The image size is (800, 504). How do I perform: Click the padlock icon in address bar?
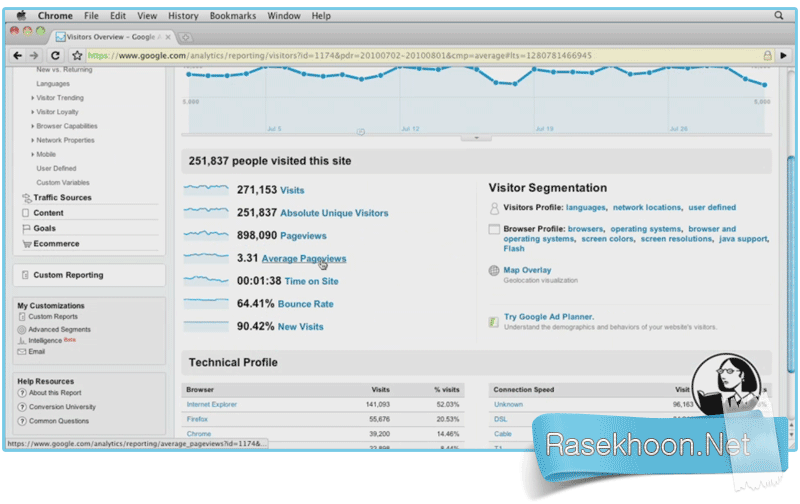click(x=767, y=55)
